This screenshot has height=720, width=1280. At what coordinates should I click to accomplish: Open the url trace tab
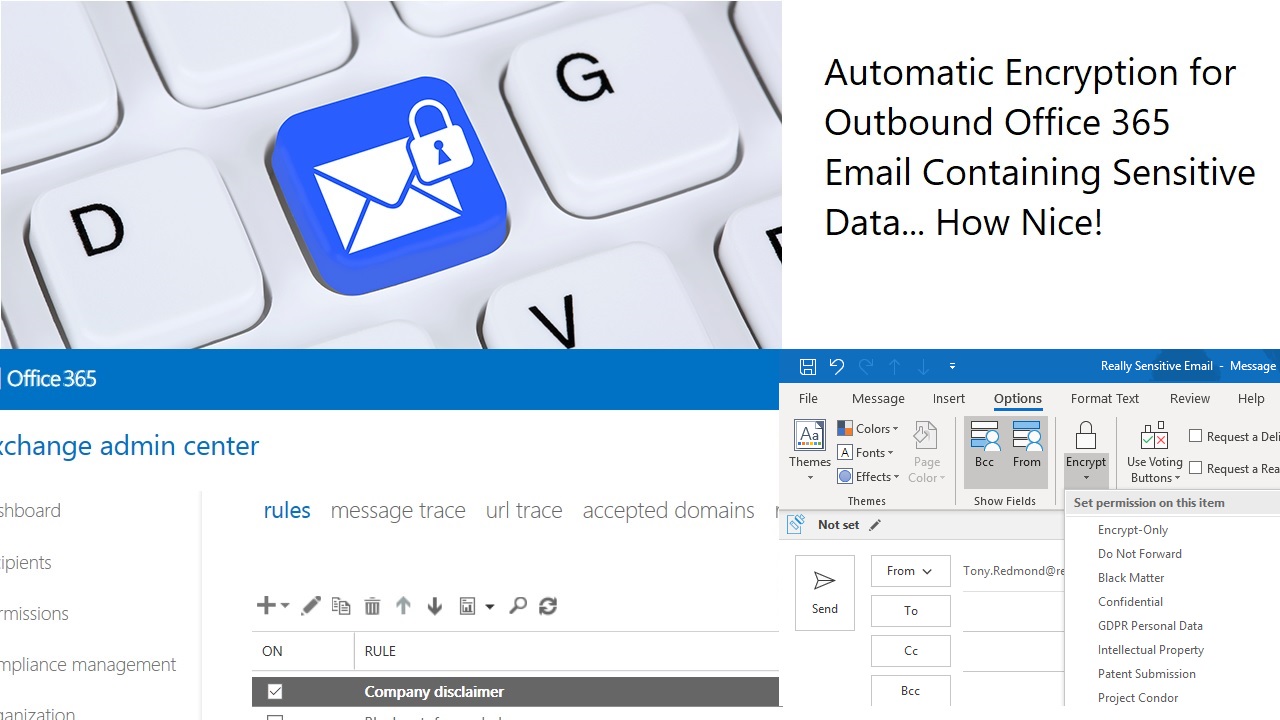coord(524,510)
